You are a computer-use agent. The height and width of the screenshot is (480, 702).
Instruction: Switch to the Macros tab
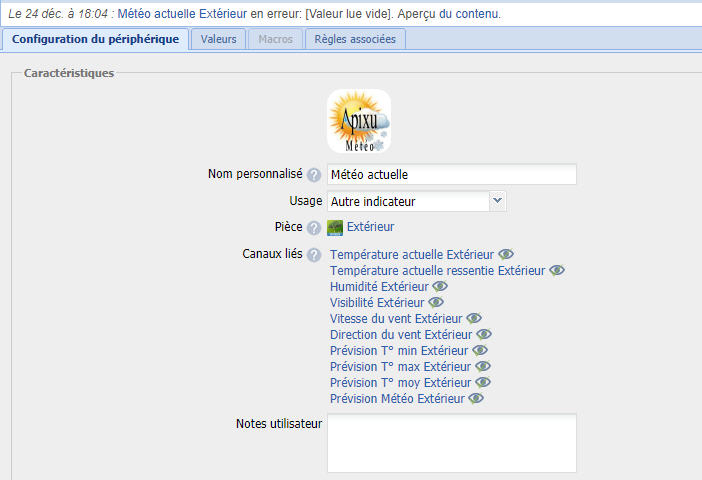click(x=275, y=39)
